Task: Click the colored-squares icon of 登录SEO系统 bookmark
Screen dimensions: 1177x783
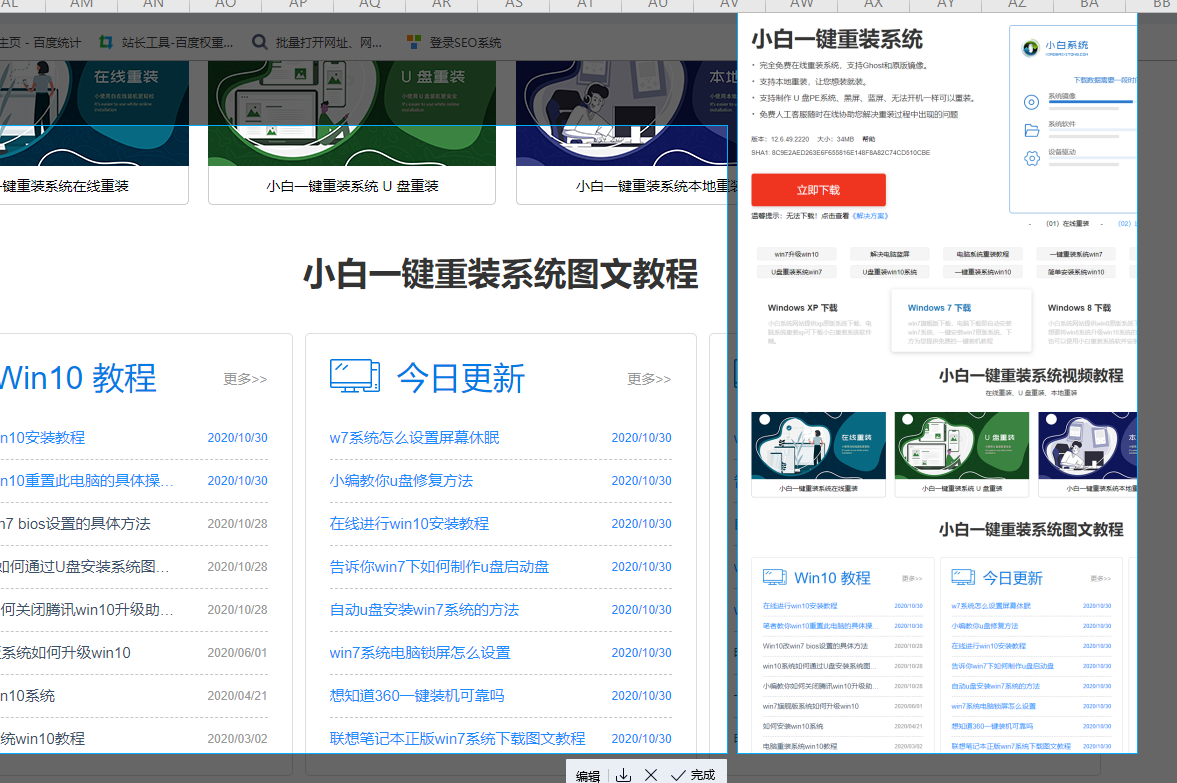Action: point(414,42)
